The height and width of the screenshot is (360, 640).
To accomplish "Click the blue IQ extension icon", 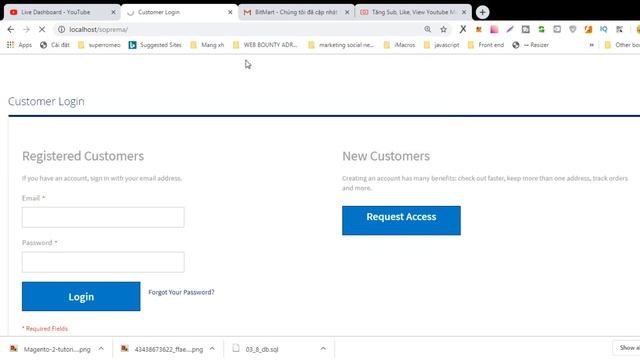I will coord(604,29).
